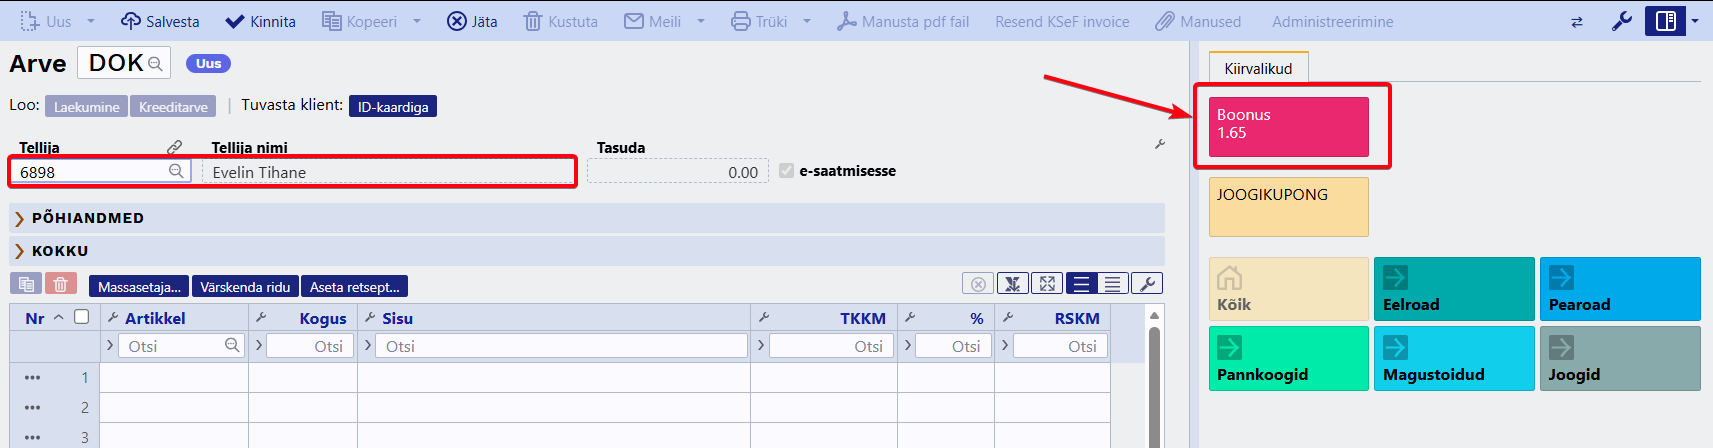Click the magnifier in Tellija field
The width and height of the screenshot is (1713, 448).
pyautogui.click(x=176, y=171)
